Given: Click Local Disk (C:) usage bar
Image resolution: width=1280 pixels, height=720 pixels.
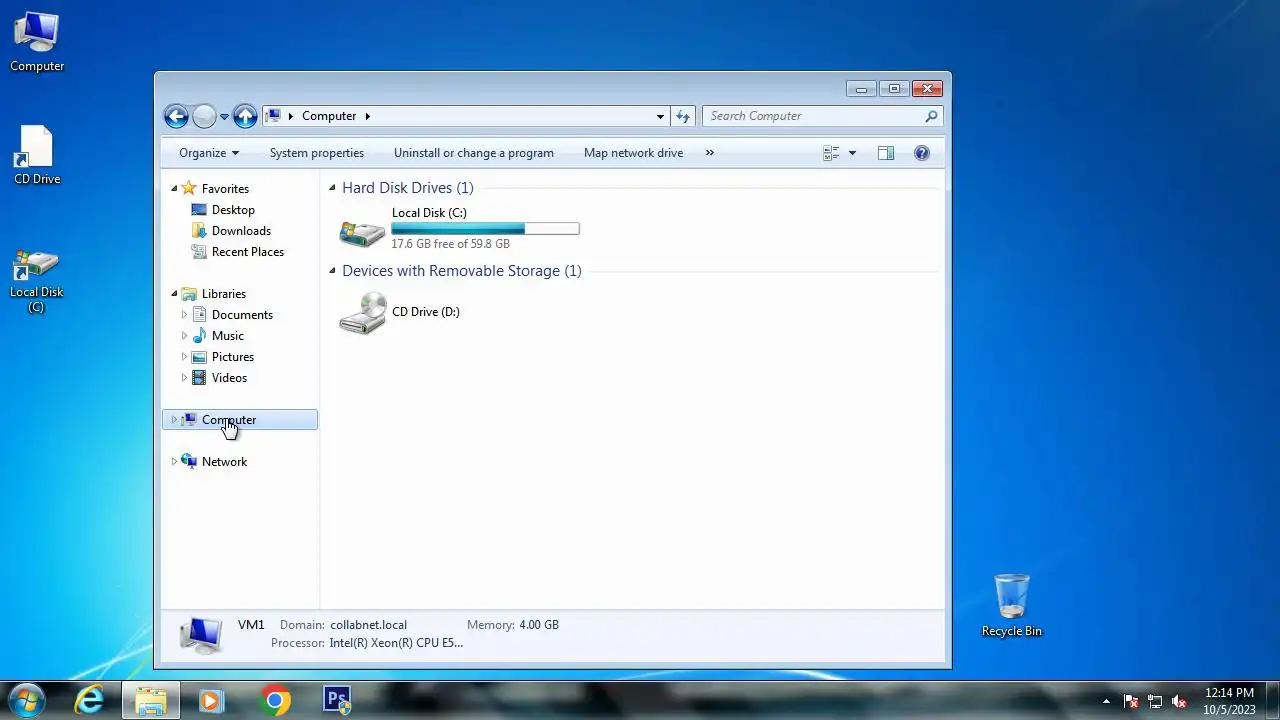Looking at the screenshot, I should (x=485, y=229).
